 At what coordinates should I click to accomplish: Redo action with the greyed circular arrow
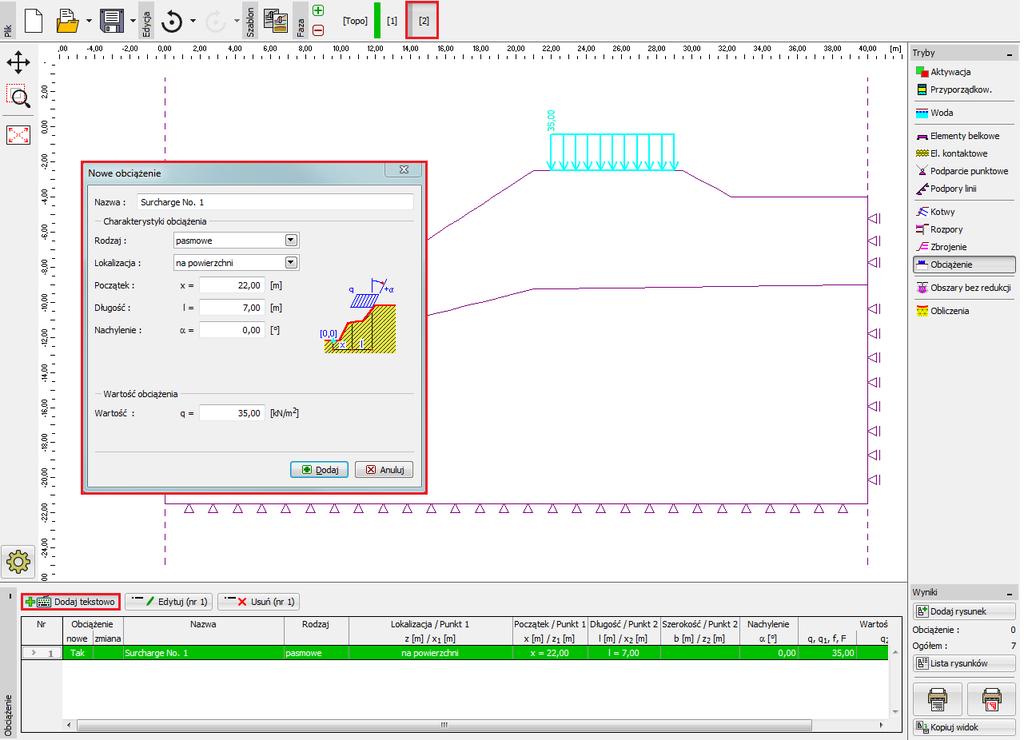click(216, 22)
